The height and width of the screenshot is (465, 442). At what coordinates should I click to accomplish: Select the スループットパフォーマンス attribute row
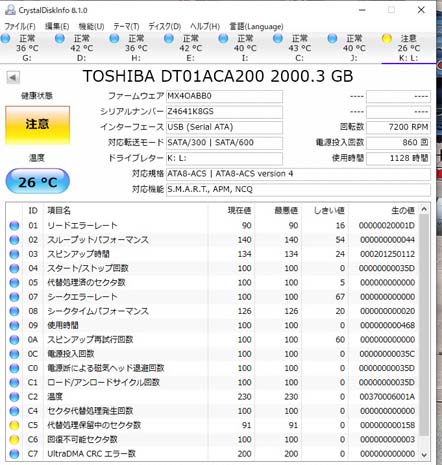click(x=212, y=240)
